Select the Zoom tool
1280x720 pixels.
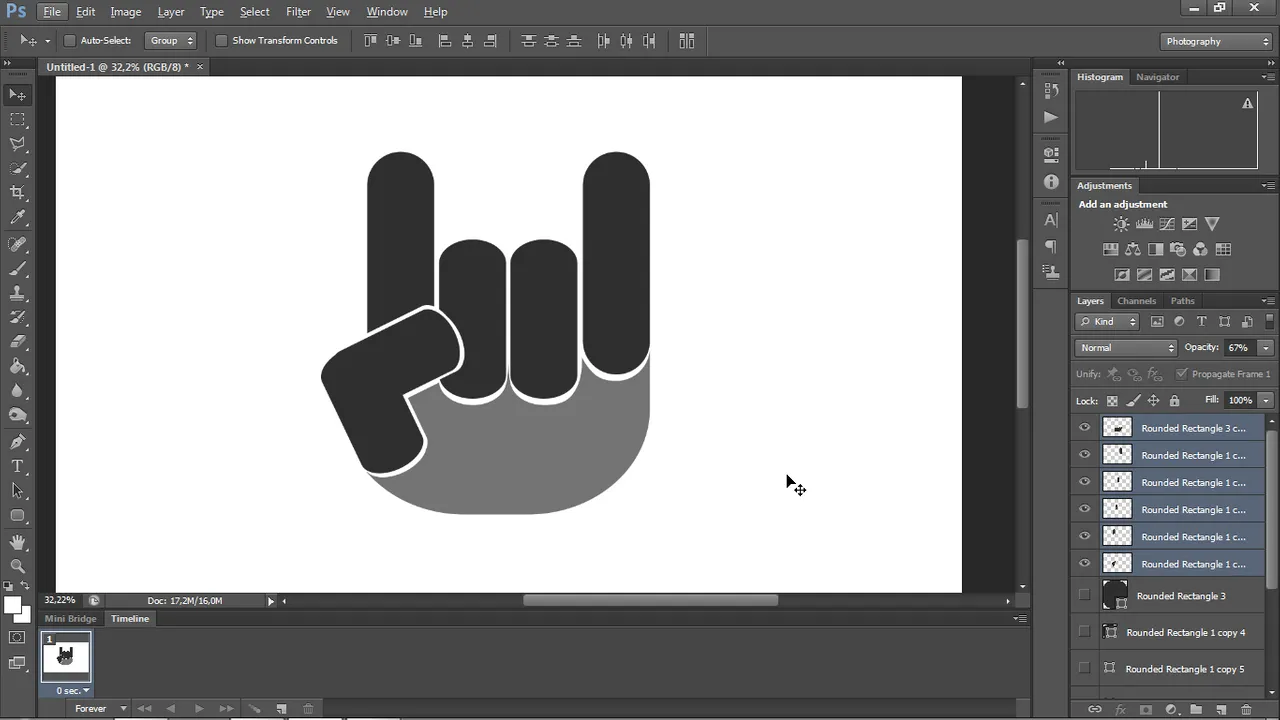click(17, 566)
